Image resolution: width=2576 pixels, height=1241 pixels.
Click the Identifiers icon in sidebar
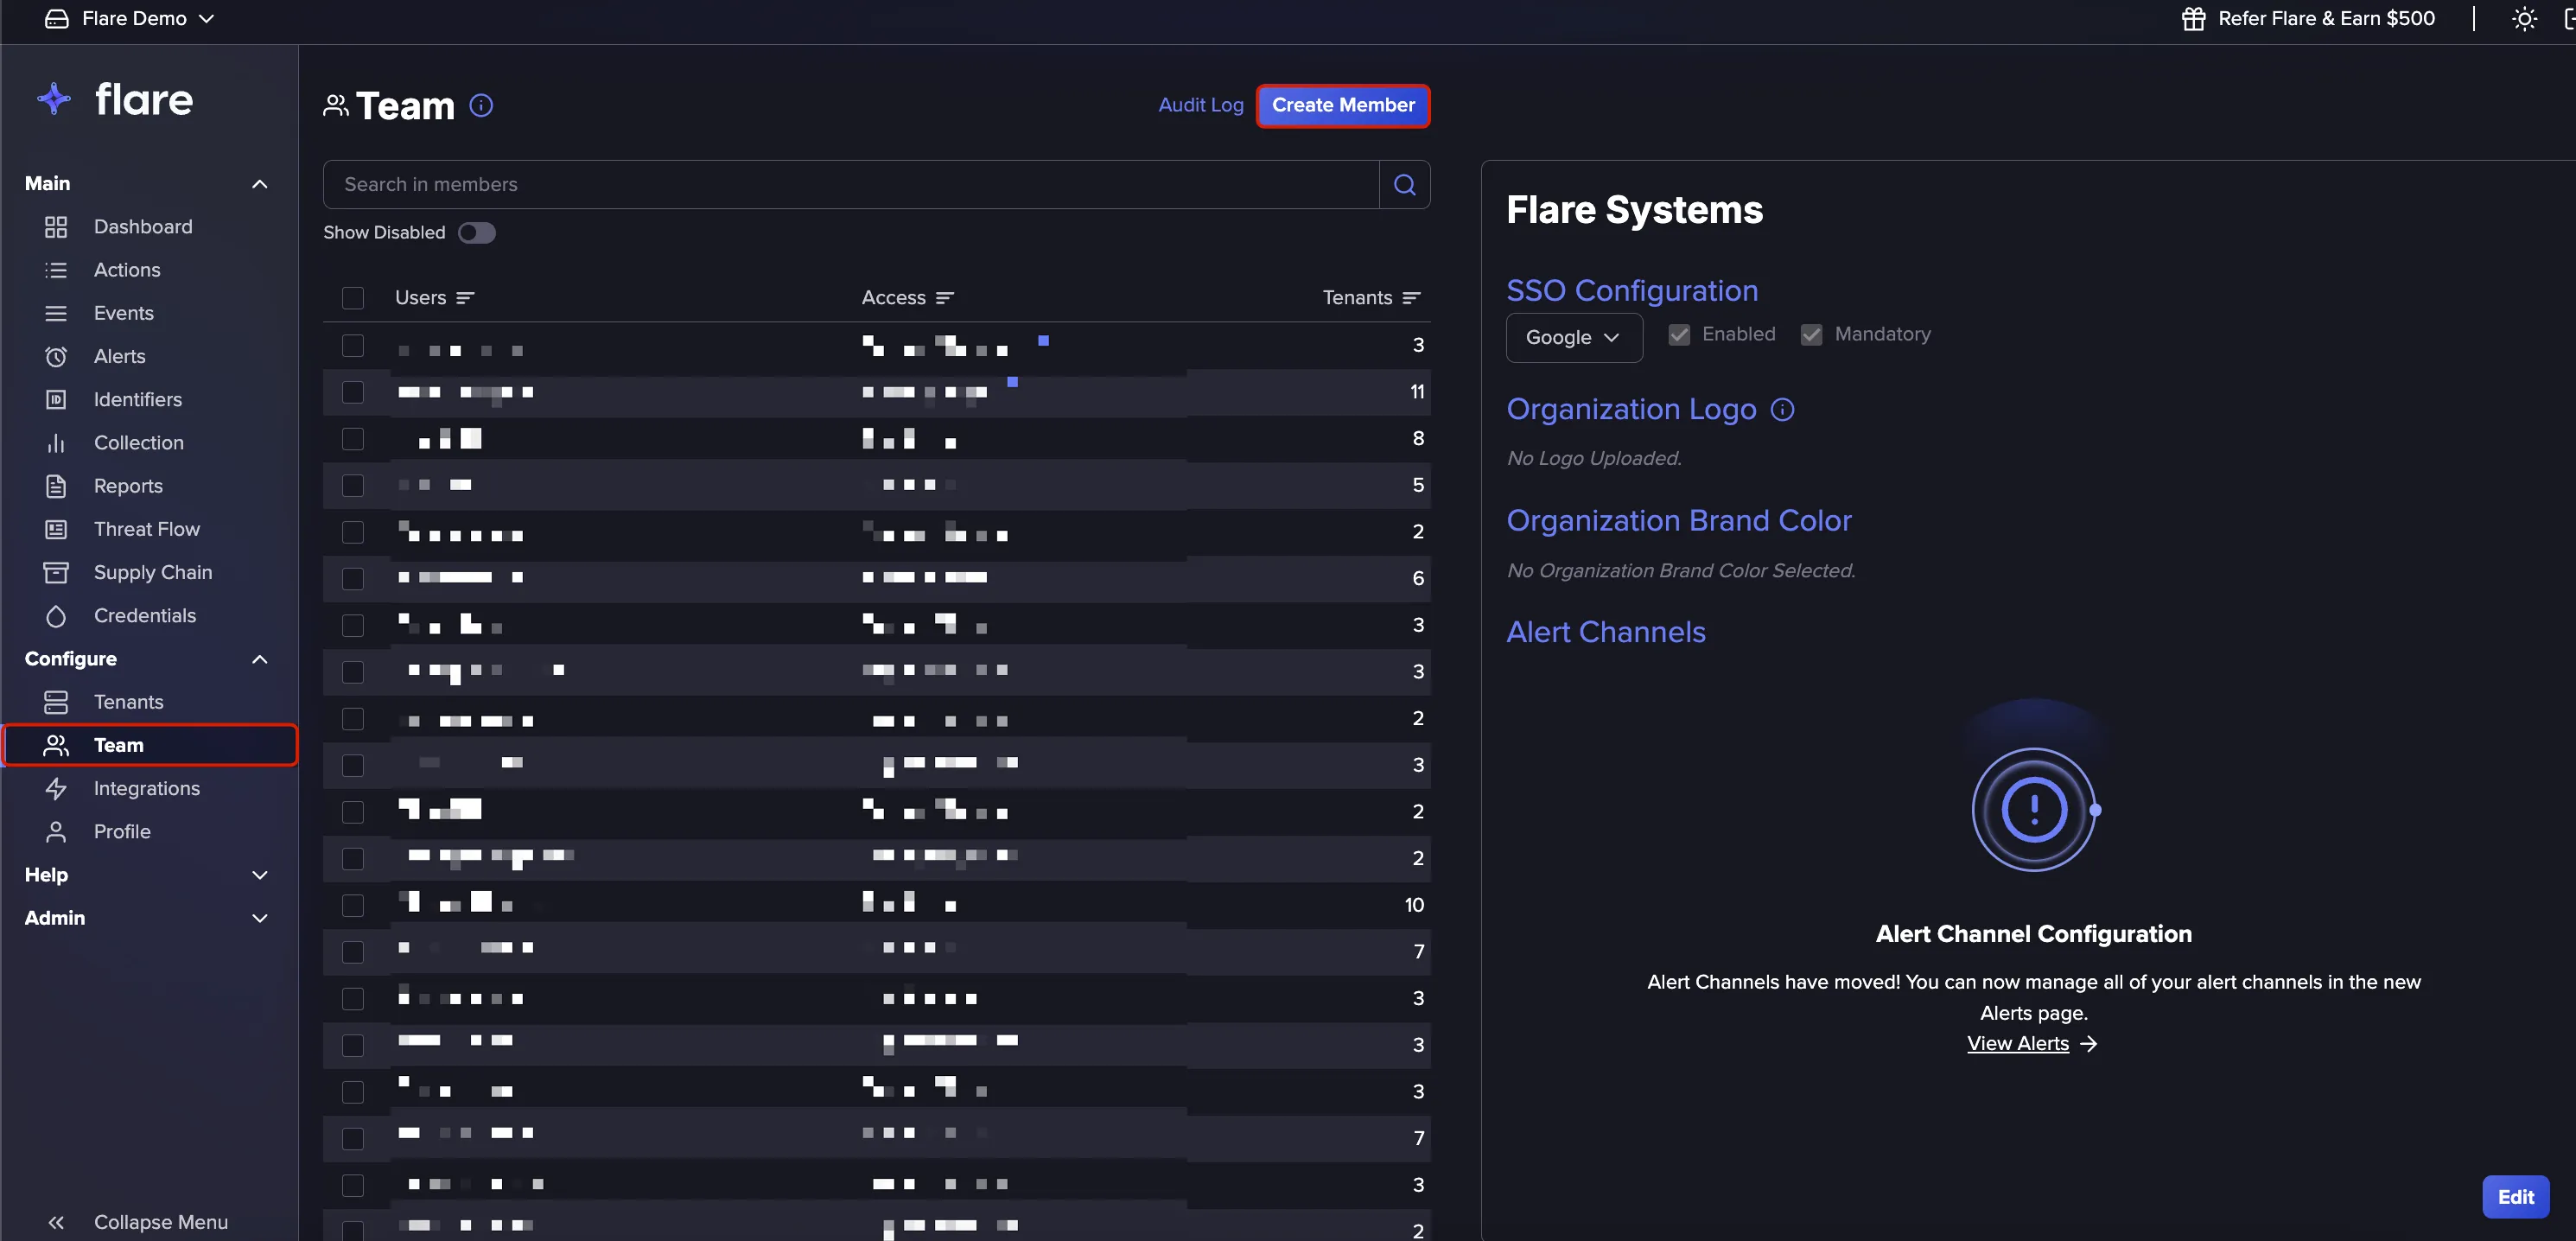click(56, 399)
